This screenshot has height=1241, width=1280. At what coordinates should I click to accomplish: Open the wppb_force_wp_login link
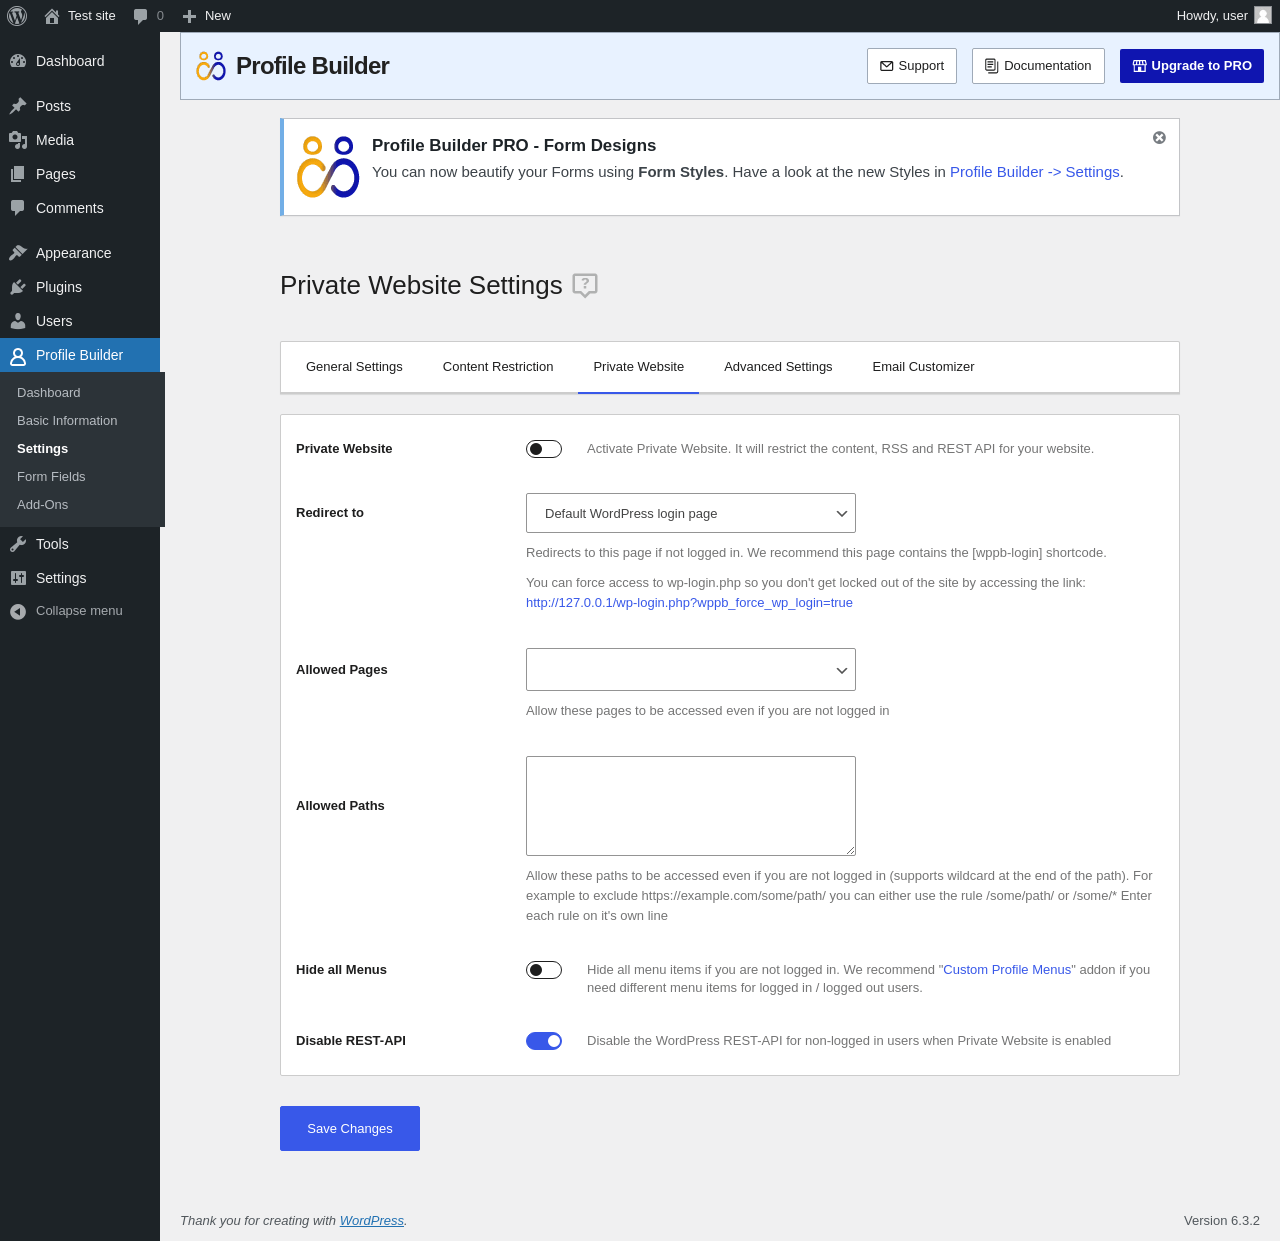(x=689, y=603)
